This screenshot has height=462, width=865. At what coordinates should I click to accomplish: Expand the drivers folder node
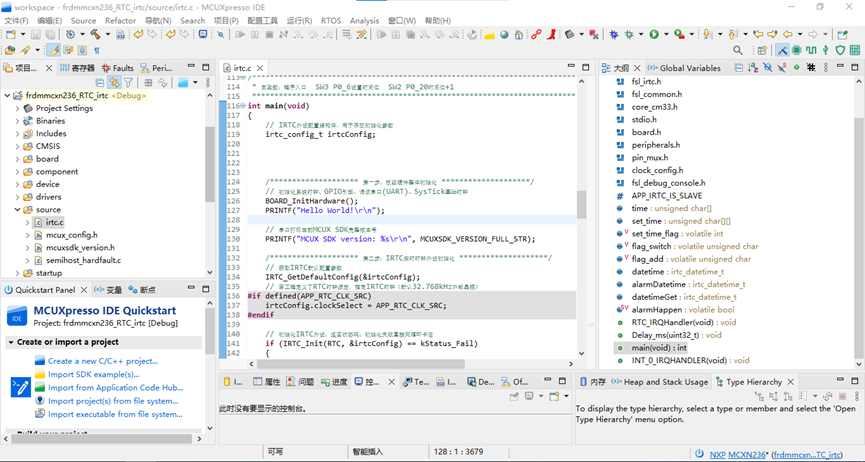[x=17, y=197]
